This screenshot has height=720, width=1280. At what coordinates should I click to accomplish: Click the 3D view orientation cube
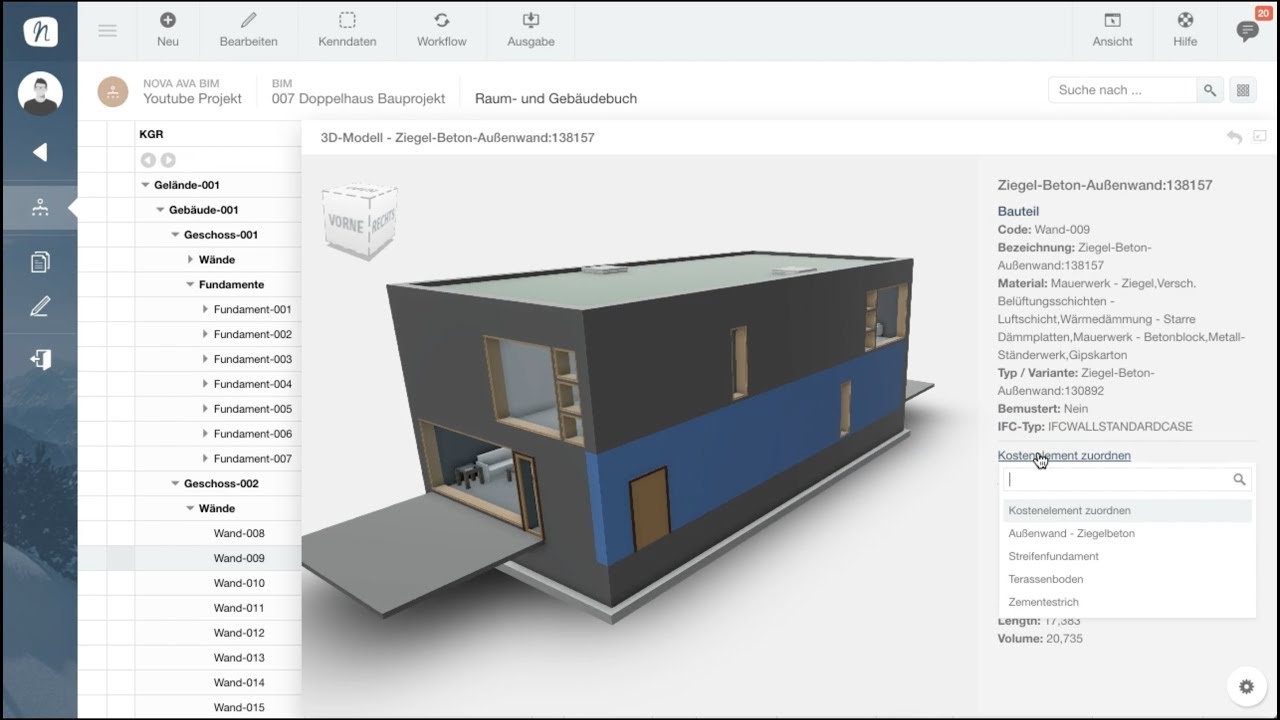tap(359, 221)
